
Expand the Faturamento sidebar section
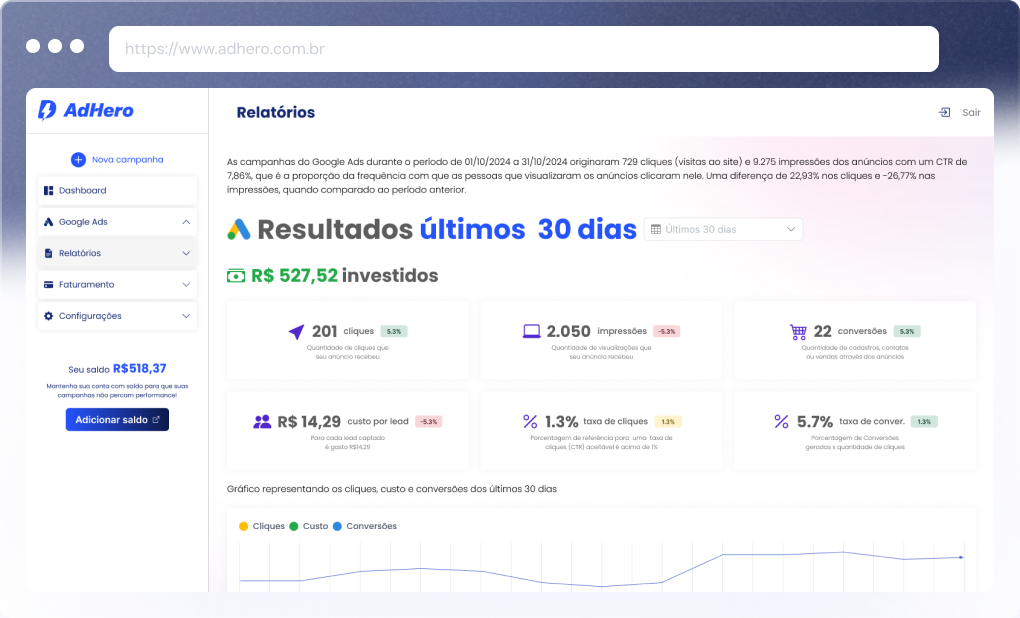tap(186, 285)
